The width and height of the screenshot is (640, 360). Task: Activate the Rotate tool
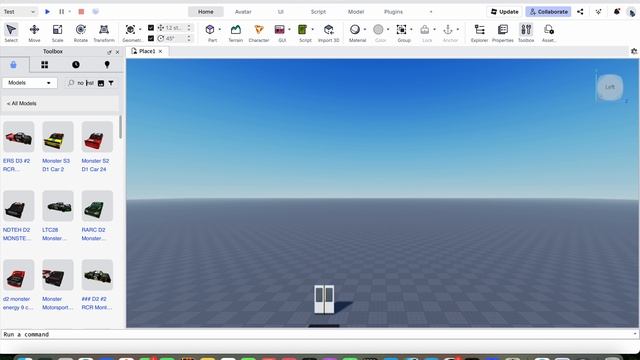81,33
